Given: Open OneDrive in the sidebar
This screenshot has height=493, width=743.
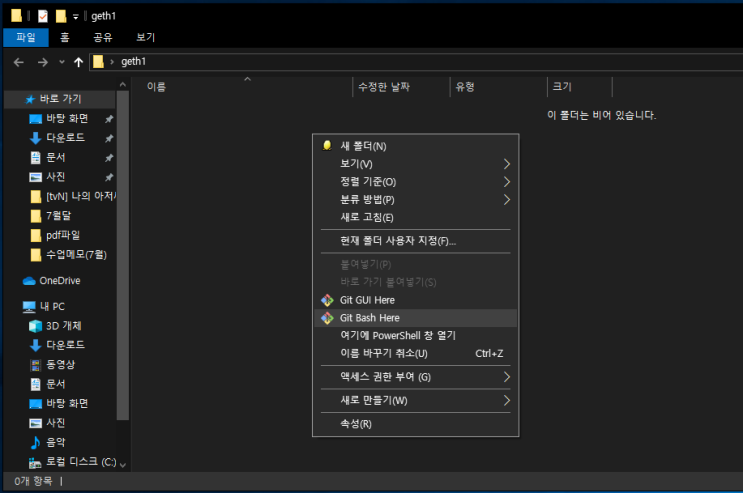Looking at the screenshot, I should tap(59, 281).
